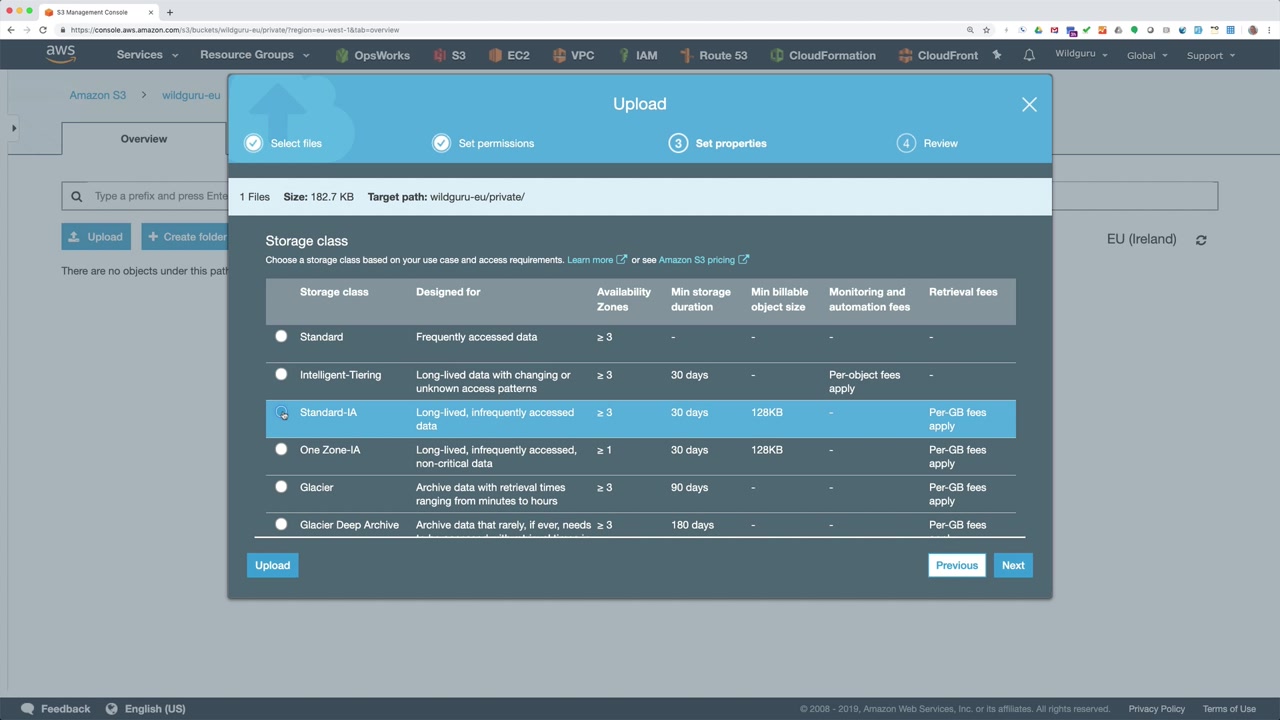Click the Amazon S3 breadcrumb link
The height and width of the screenshot is (720, 1280).
tap(98, 95)
